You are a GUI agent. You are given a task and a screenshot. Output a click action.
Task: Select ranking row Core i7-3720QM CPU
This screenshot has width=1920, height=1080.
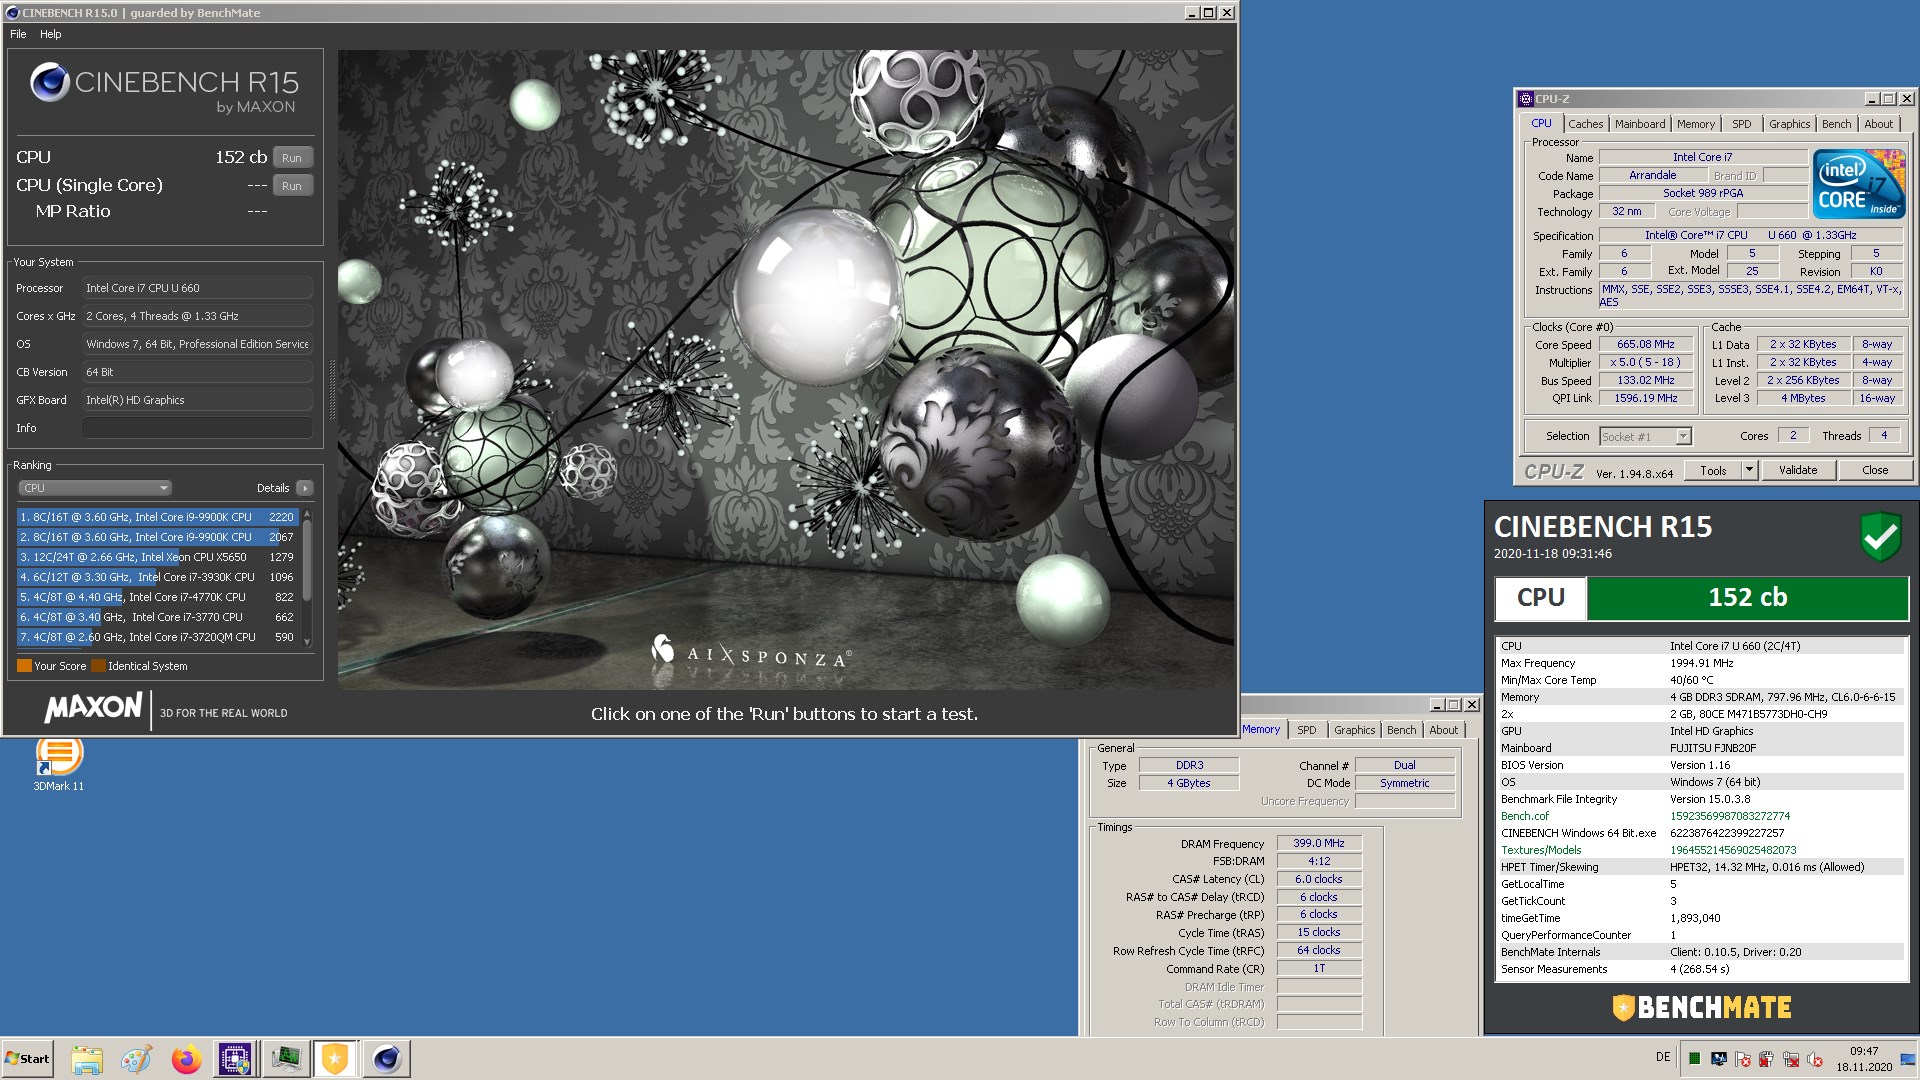coord(157,637)
